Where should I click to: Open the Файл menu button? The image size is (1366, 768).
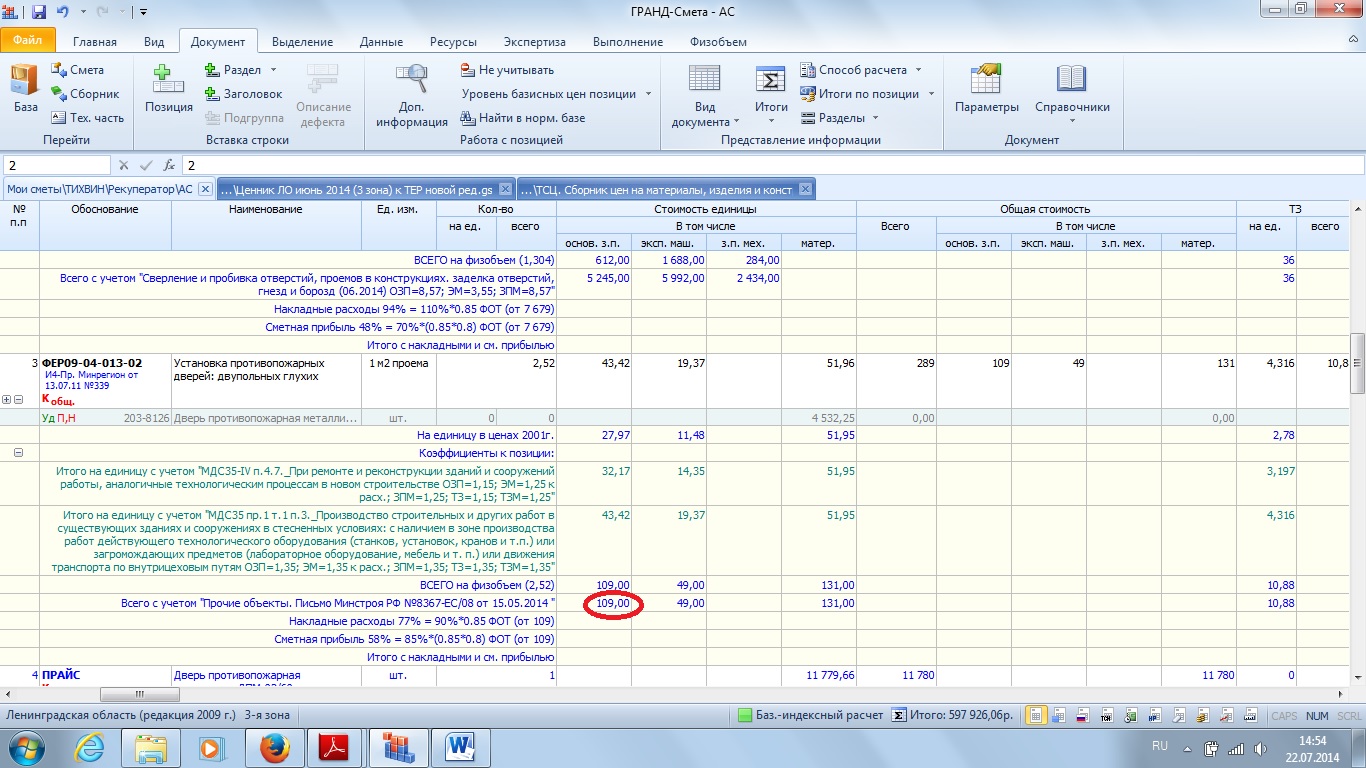26,41
